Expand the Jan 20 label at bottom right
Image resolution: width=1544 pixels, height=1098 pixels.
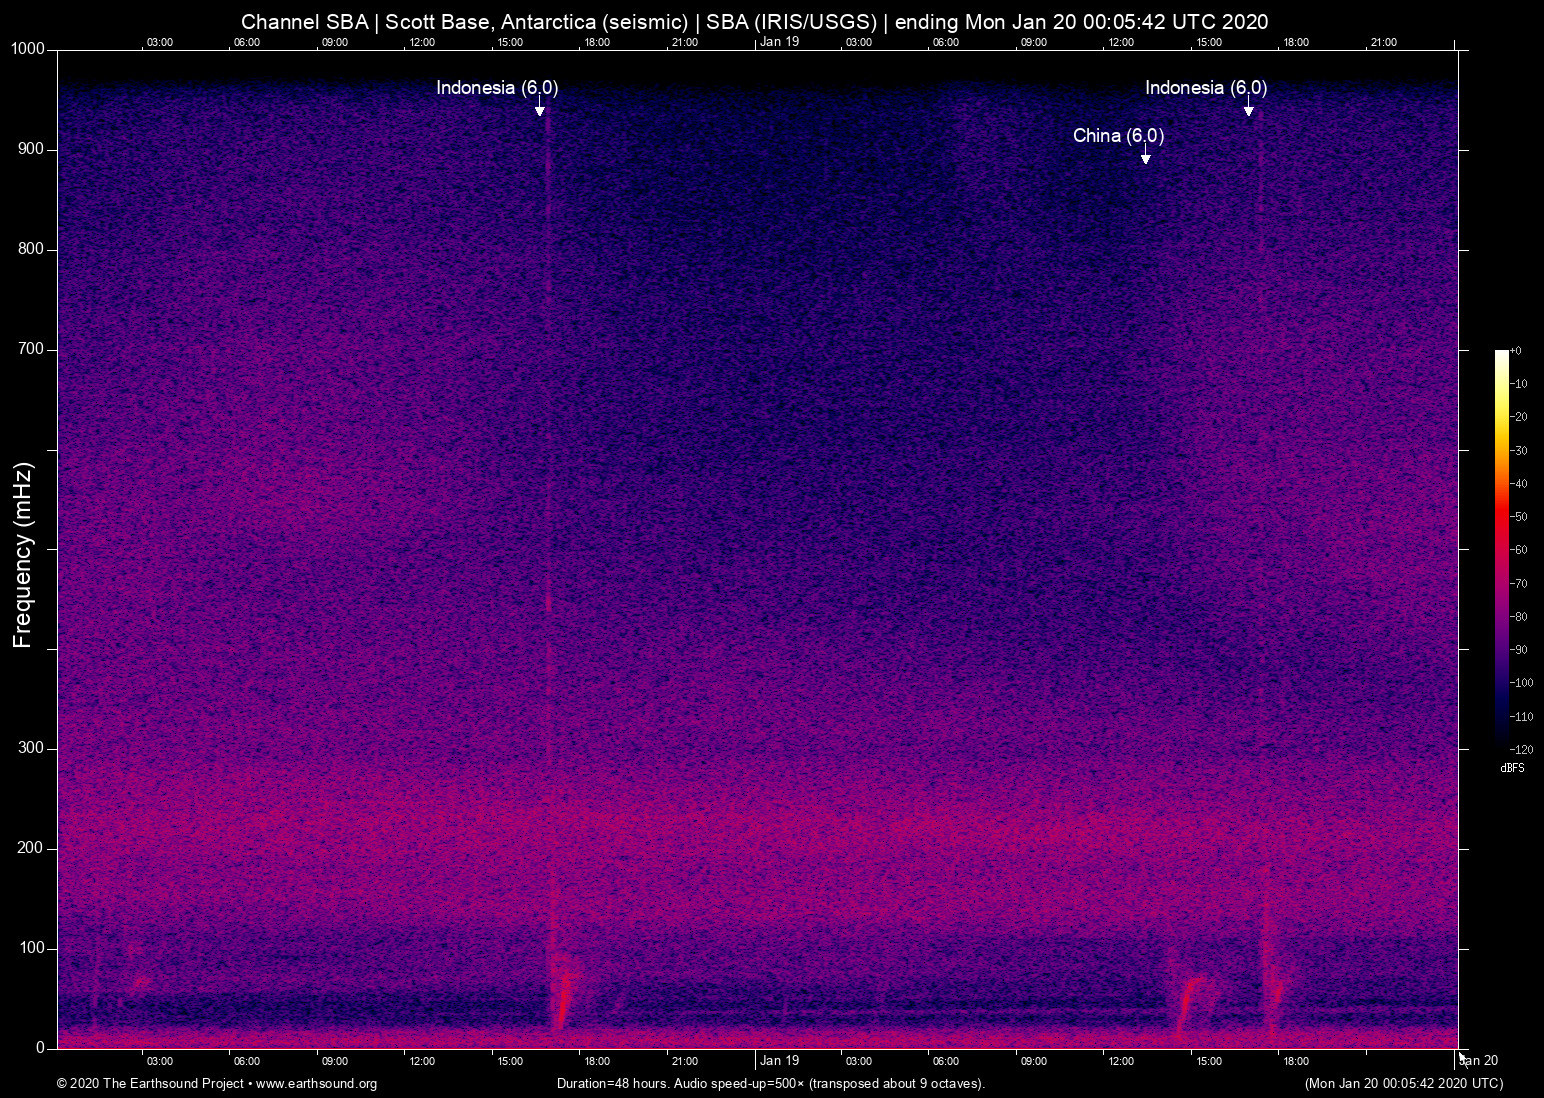[1479, 1061]
